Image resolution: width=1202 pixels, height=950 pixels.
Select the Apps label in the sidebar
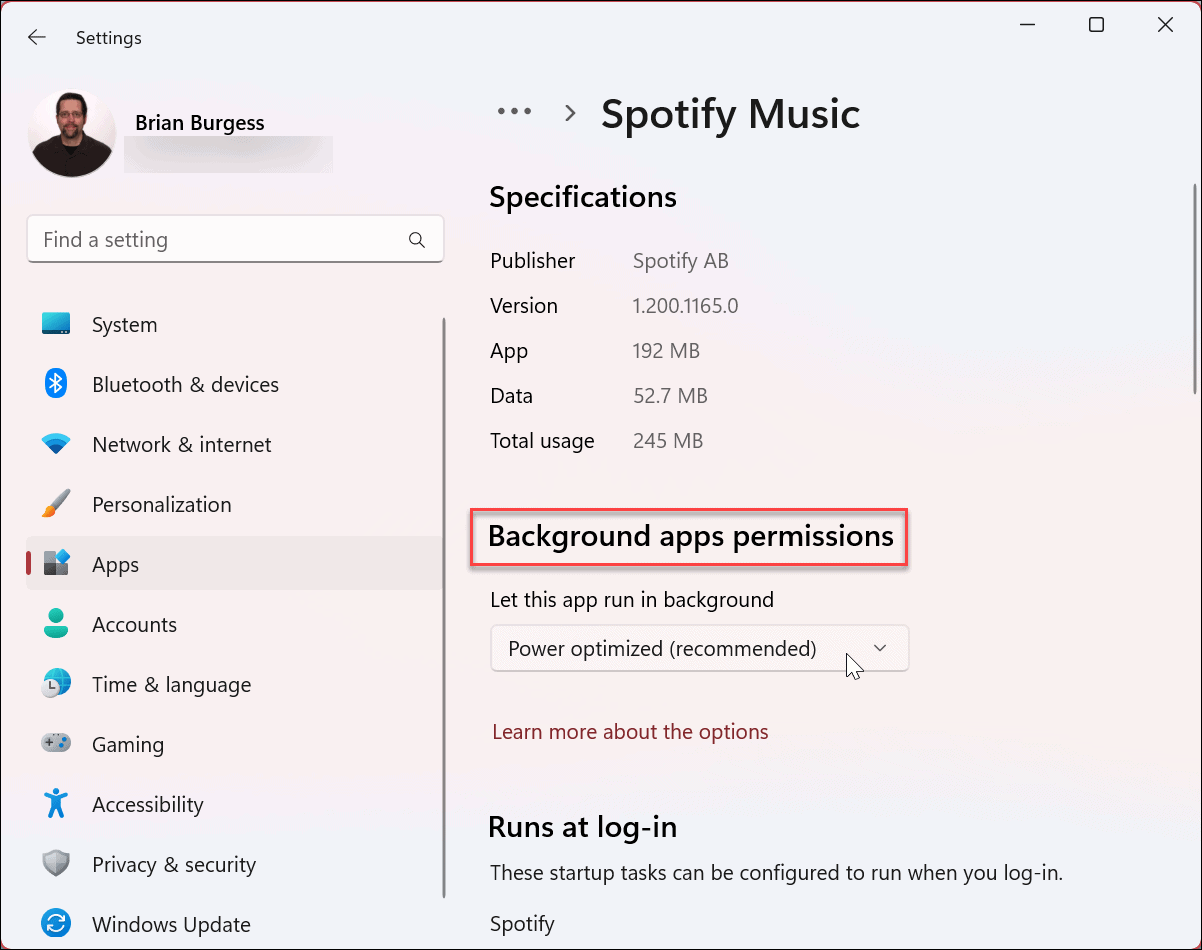tap(115, 565)
